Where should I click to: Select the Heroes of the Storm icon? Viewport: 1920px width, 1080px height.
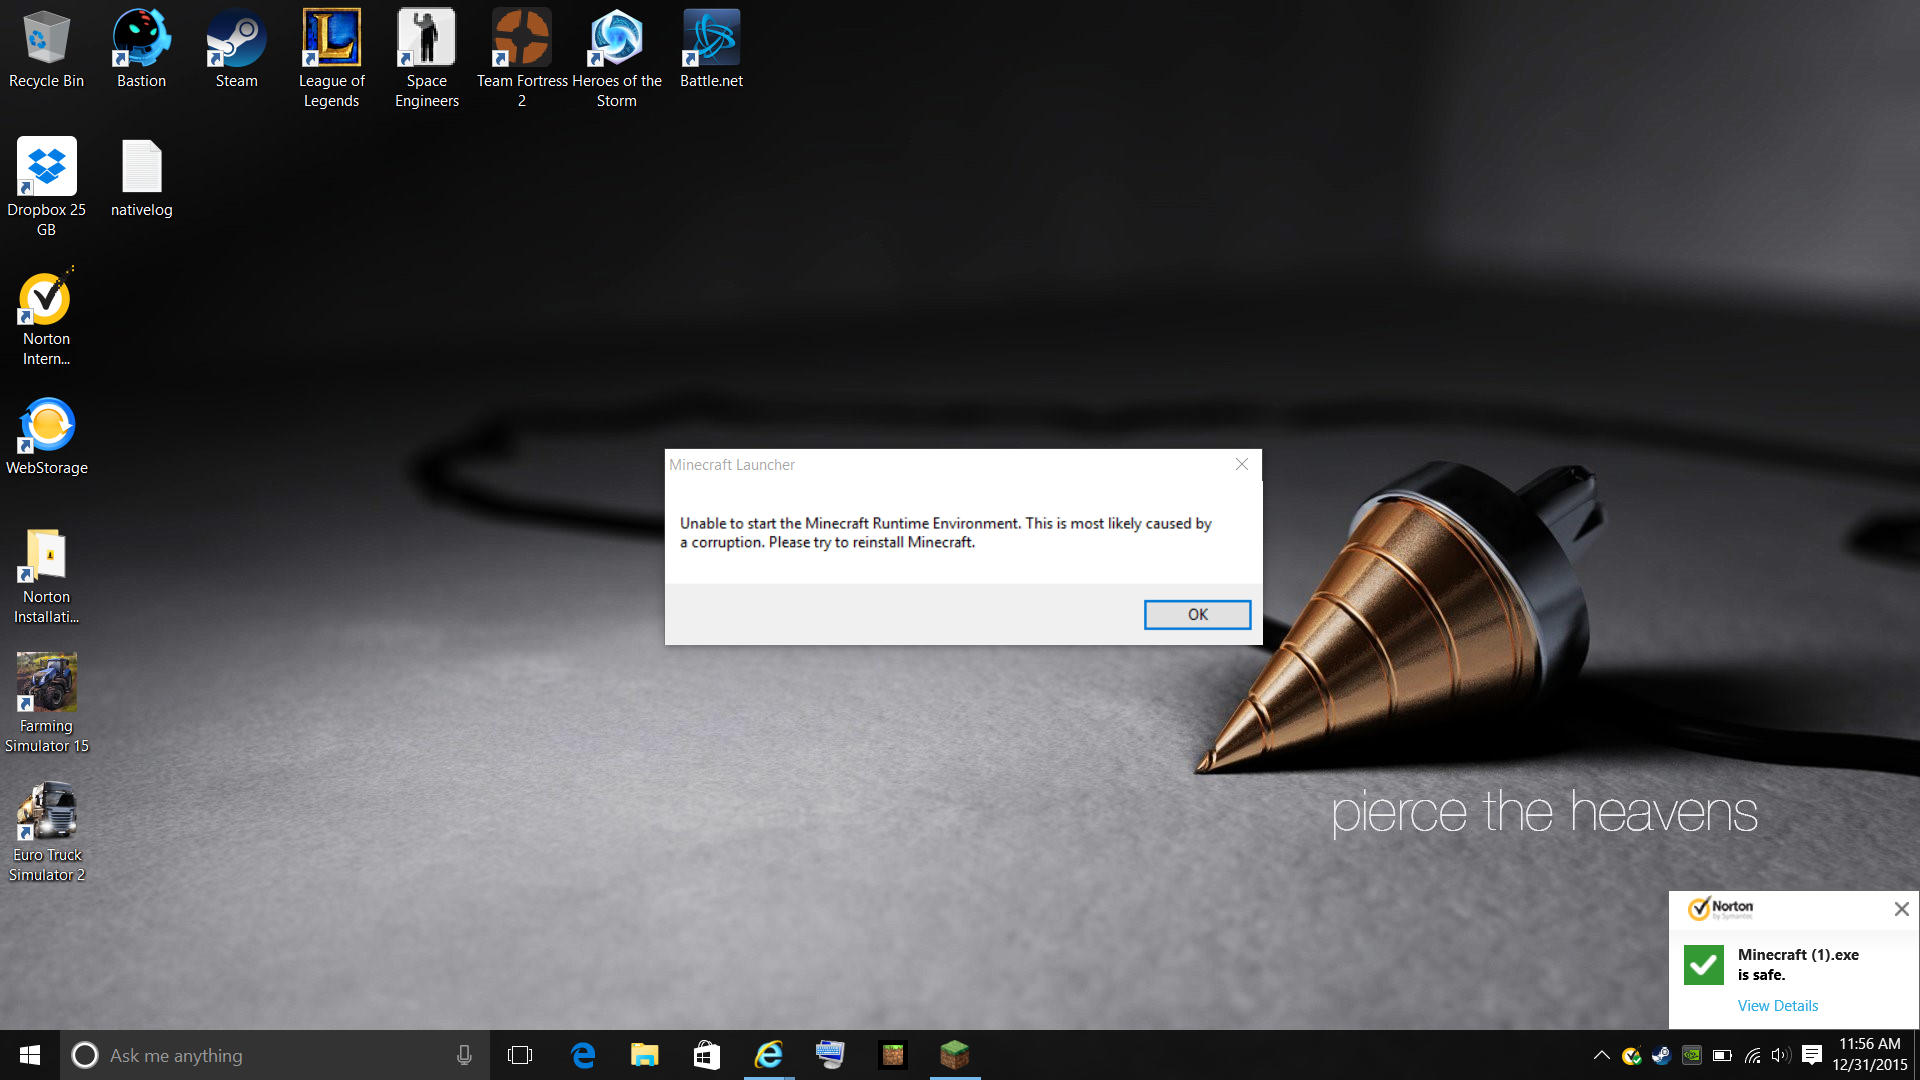616,48
